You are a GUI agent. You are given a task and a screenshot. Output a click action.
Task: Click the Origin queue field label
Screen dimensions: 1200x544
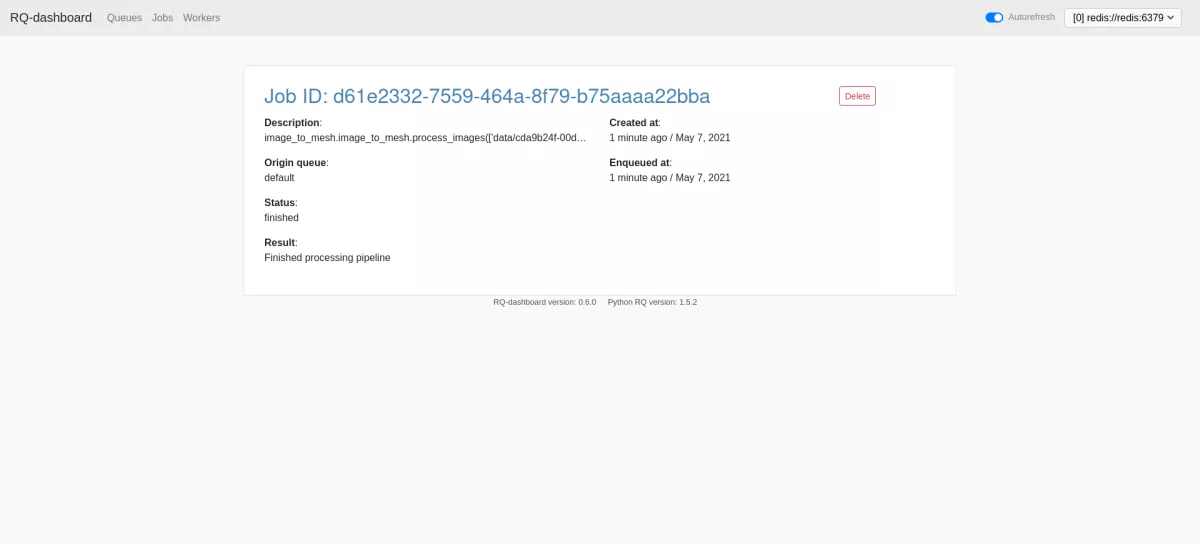(x=295, y=162)
